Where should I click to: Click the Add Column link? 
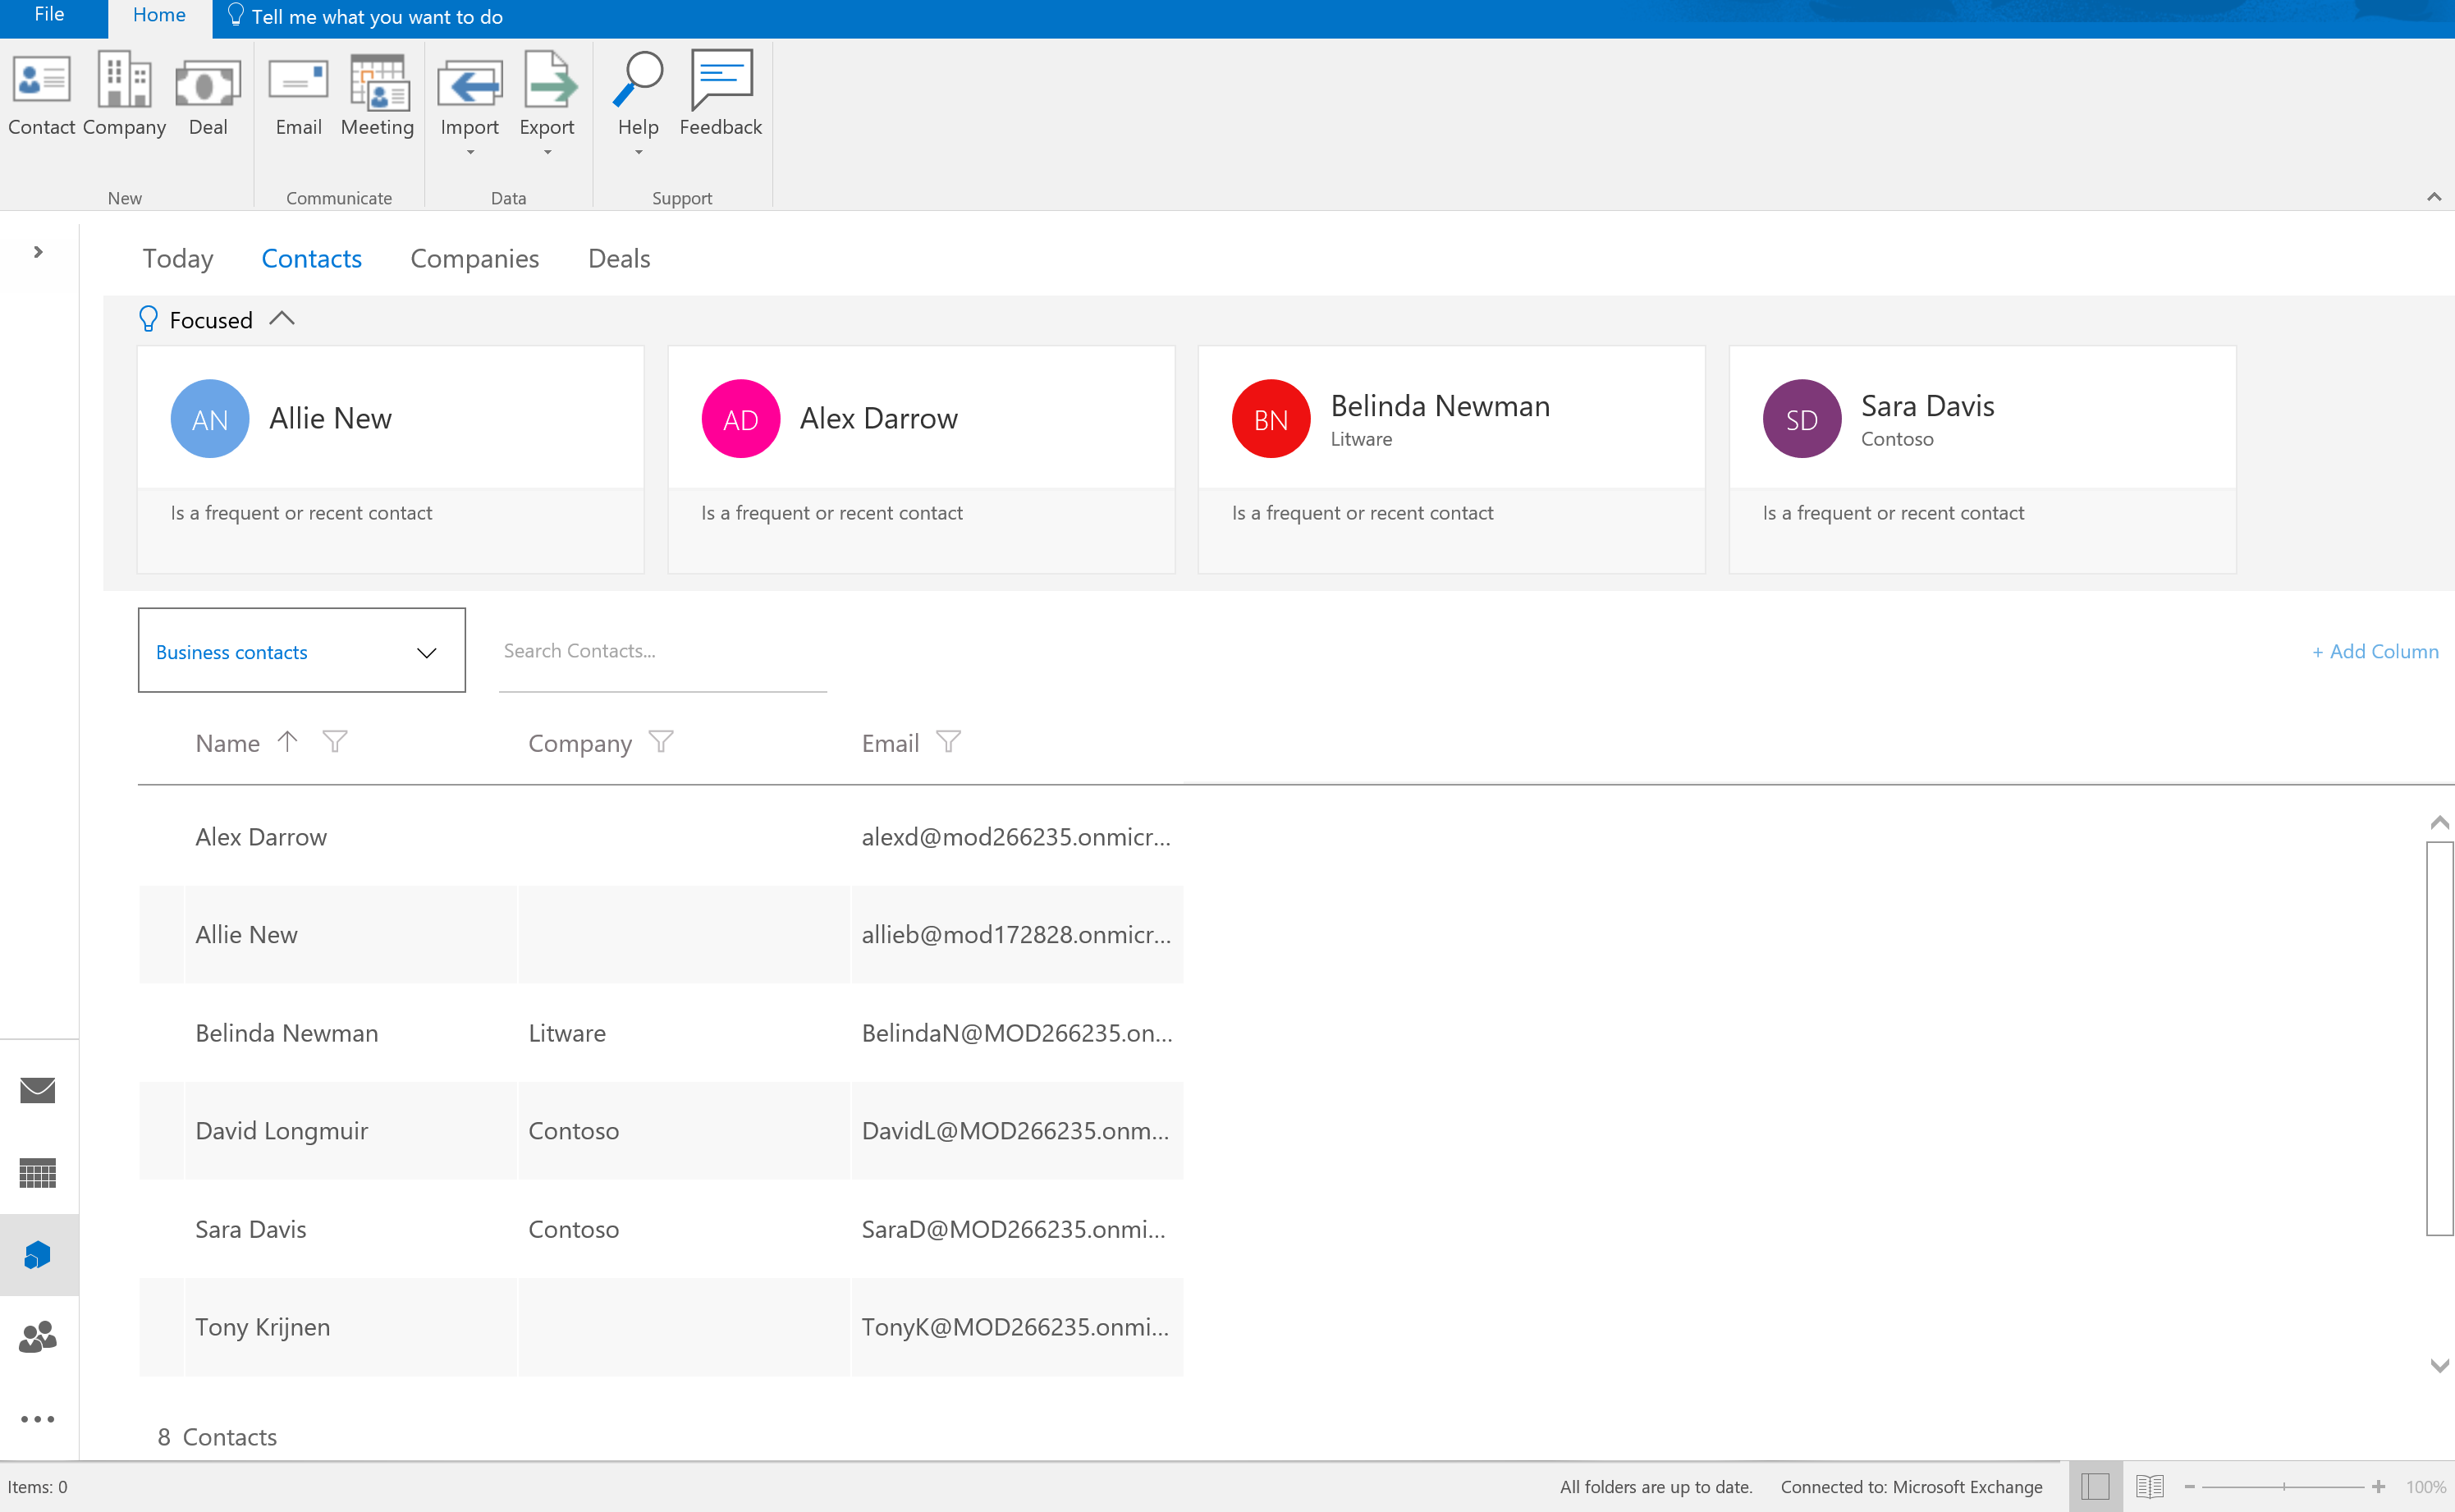click(x=2375, y=651)
